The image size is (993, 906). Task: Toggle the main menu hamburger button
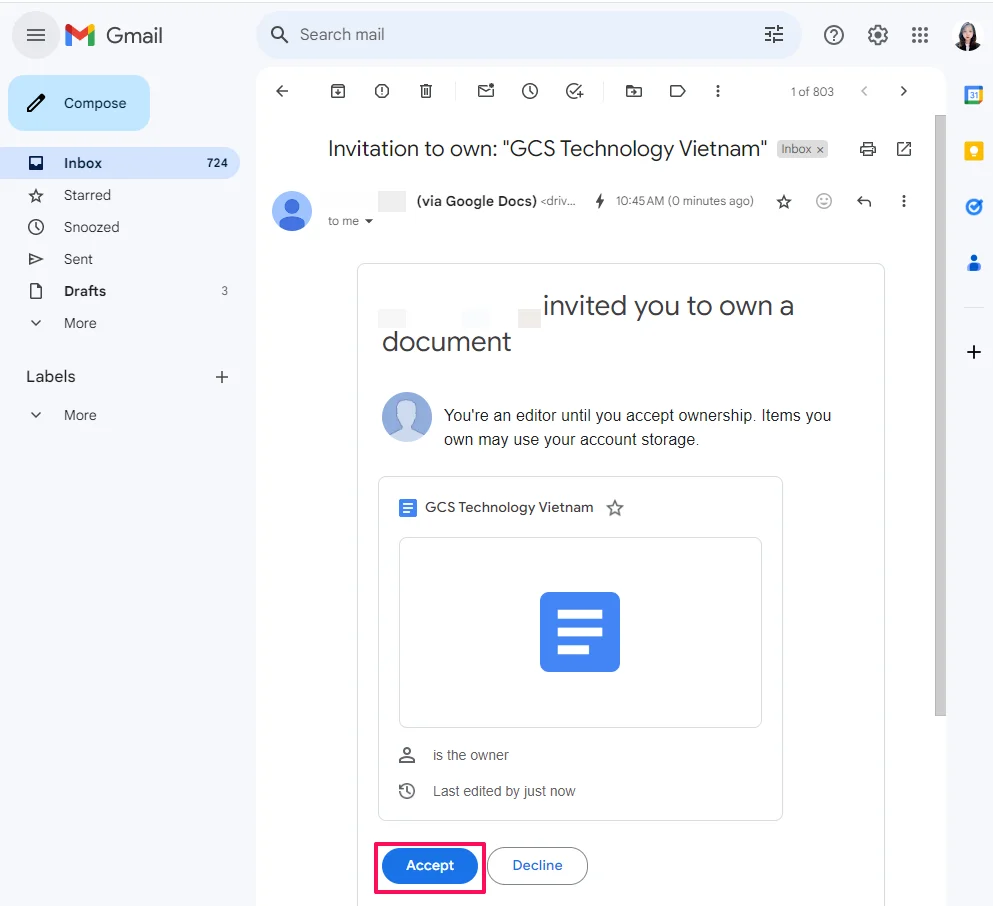(x=36, y=35)
